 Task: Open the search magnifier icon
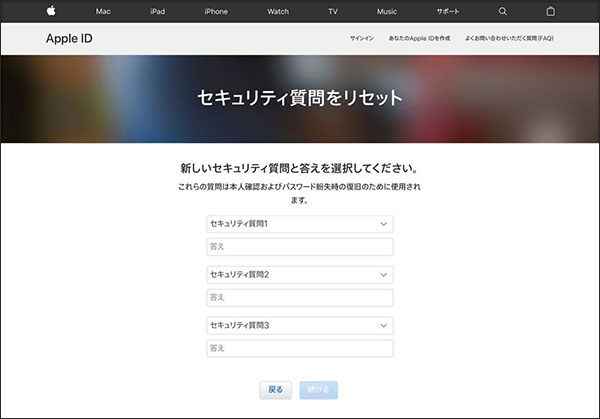pyautogui.click(x=502, y=11)
